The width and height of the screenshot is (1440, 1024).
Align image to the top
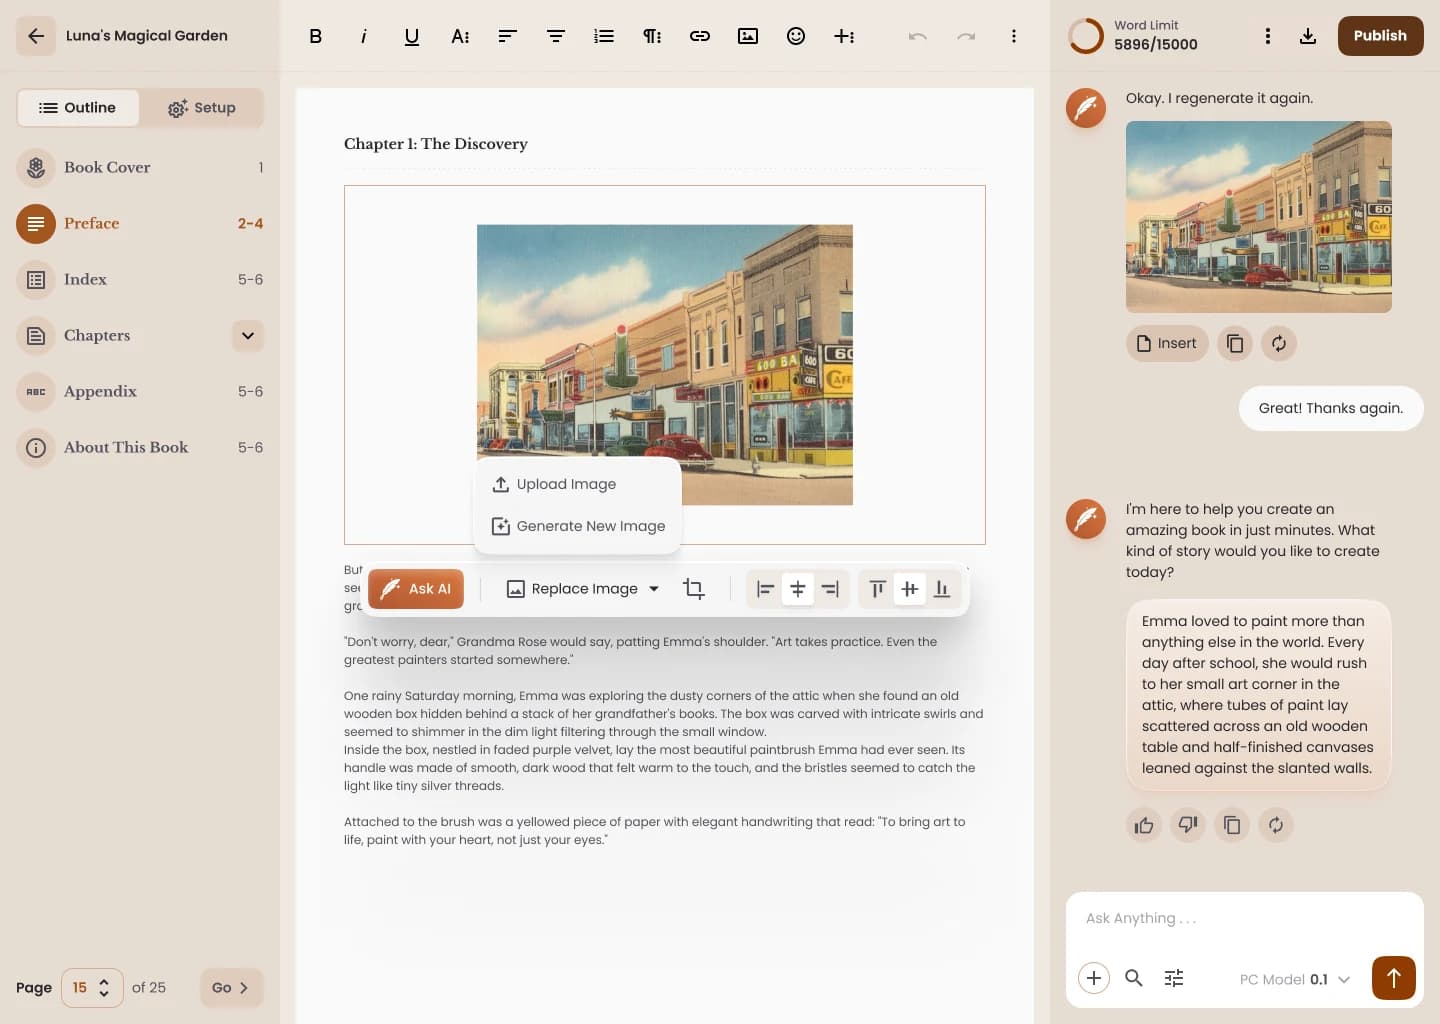pyautogui.click(x=878, y=589)
